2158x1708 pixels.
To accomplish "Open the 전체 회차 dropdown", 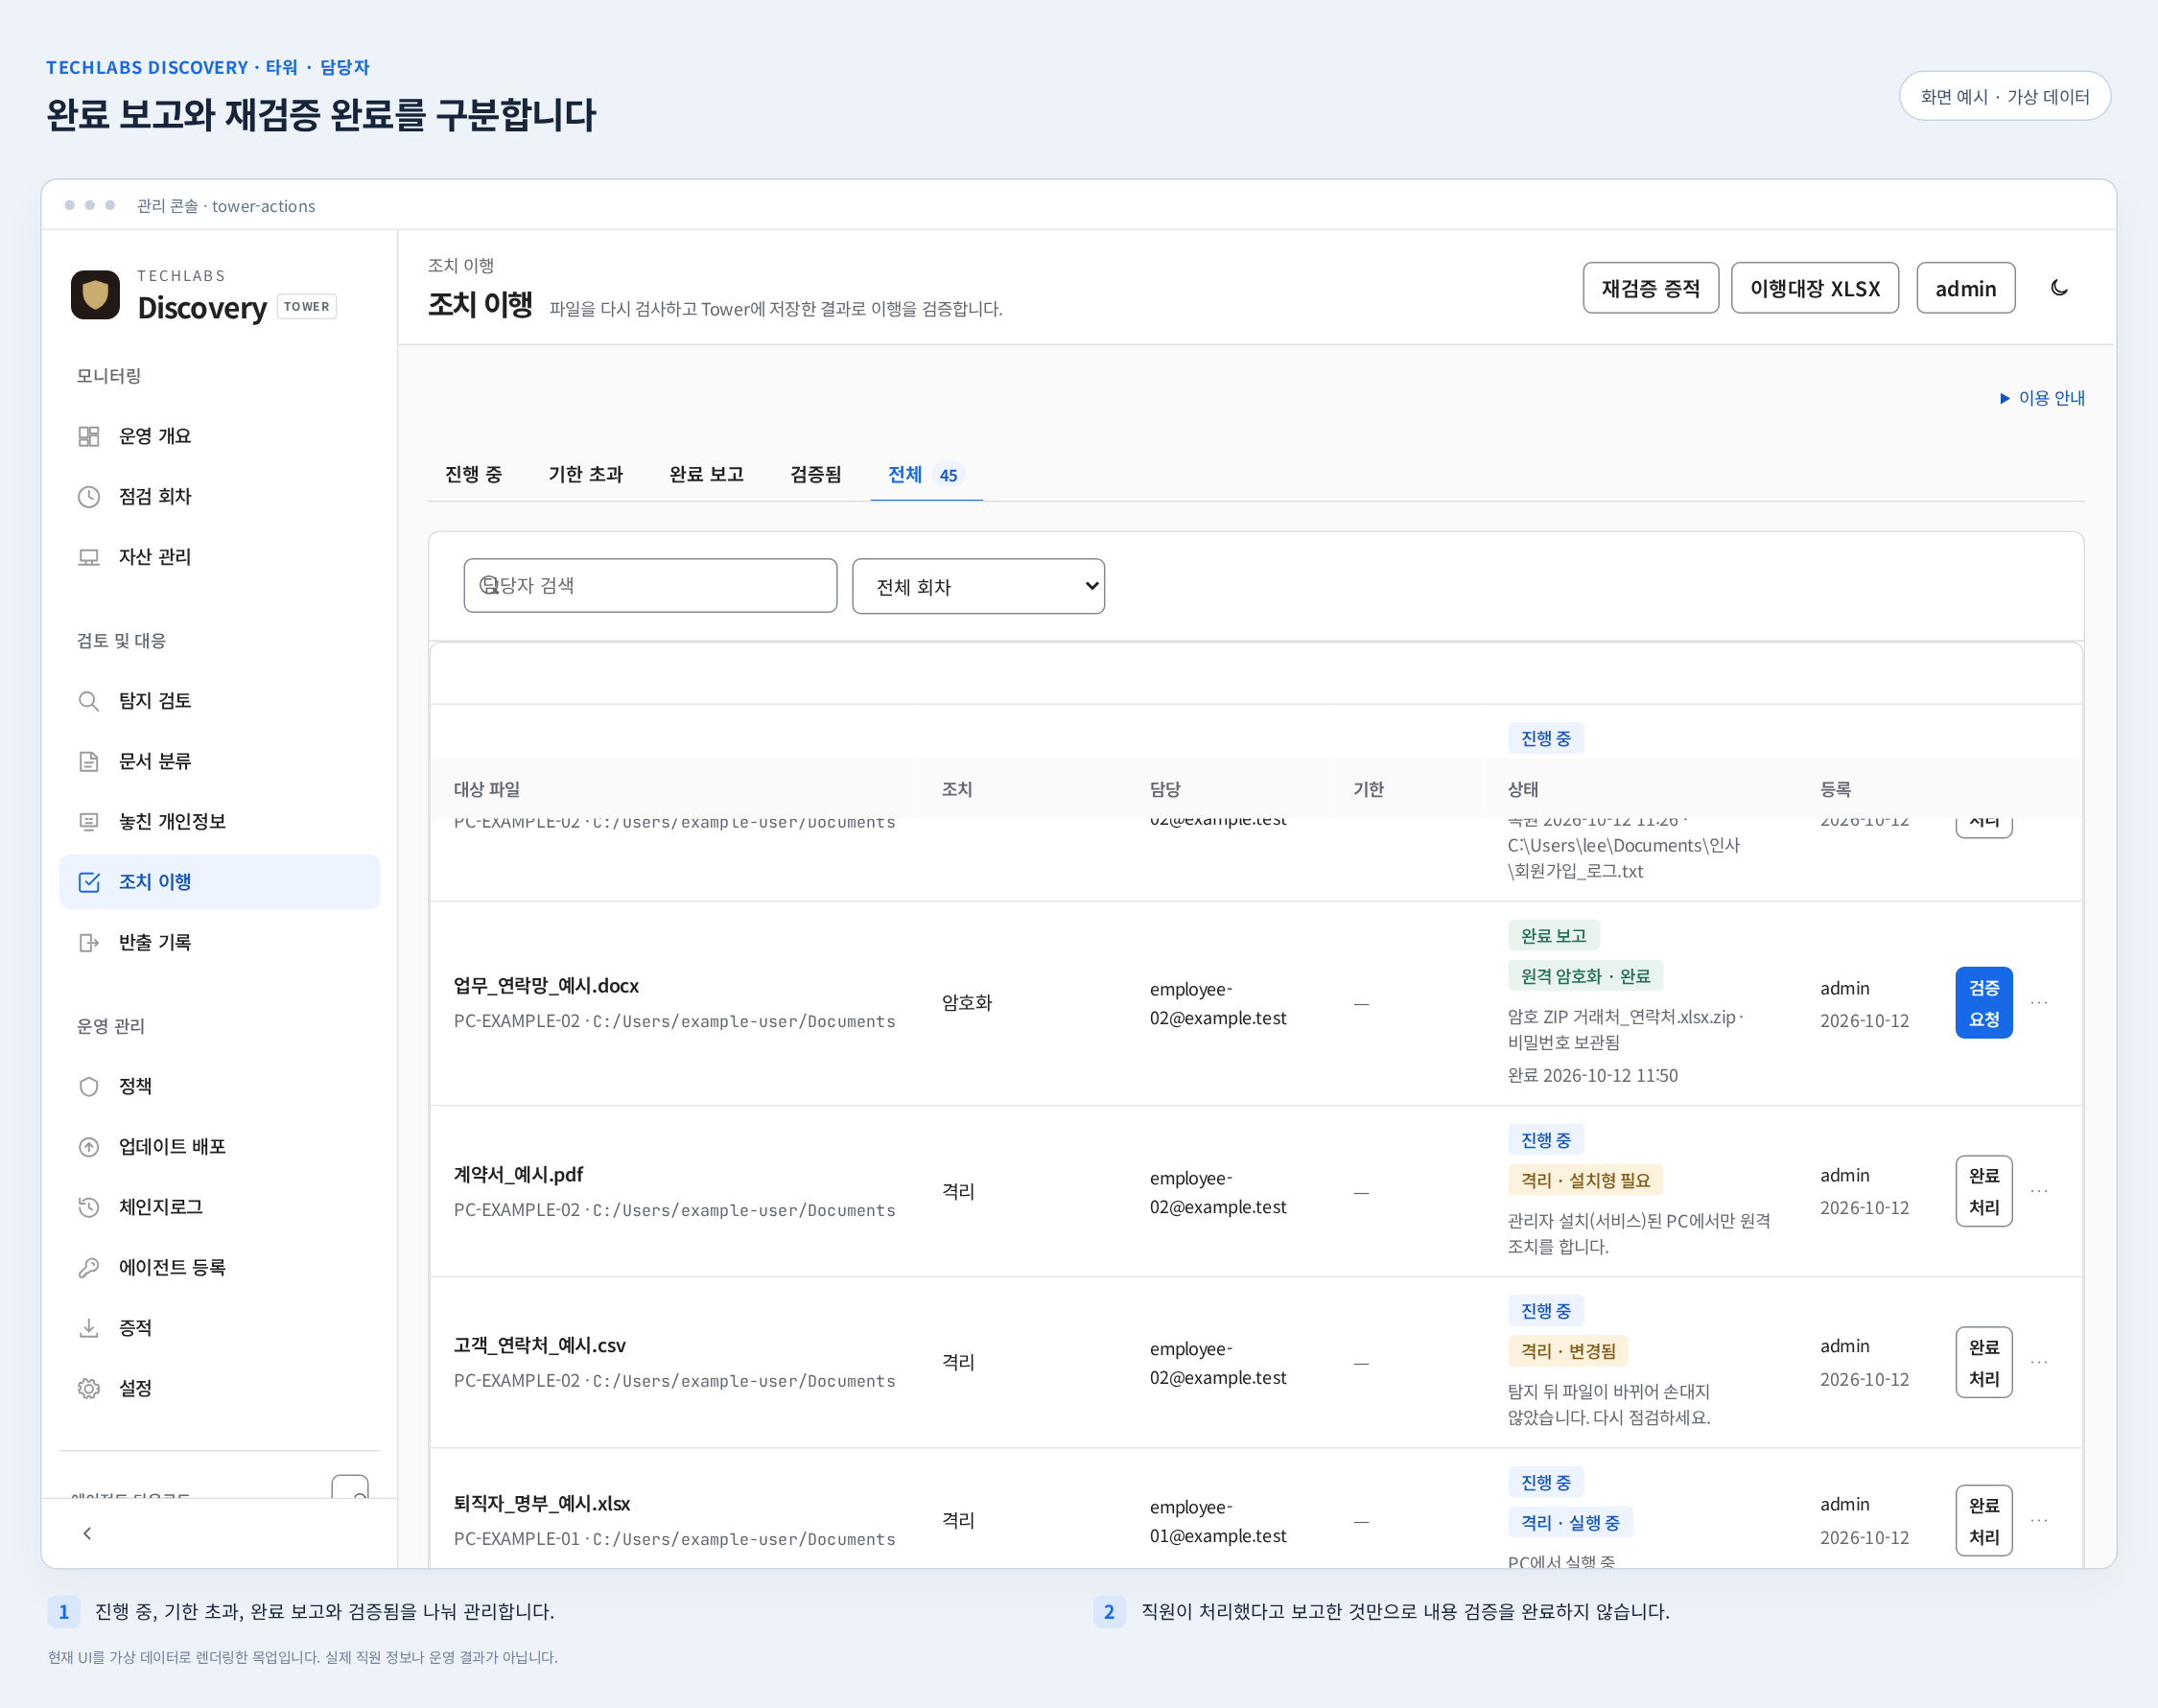I will pos(978,586).
